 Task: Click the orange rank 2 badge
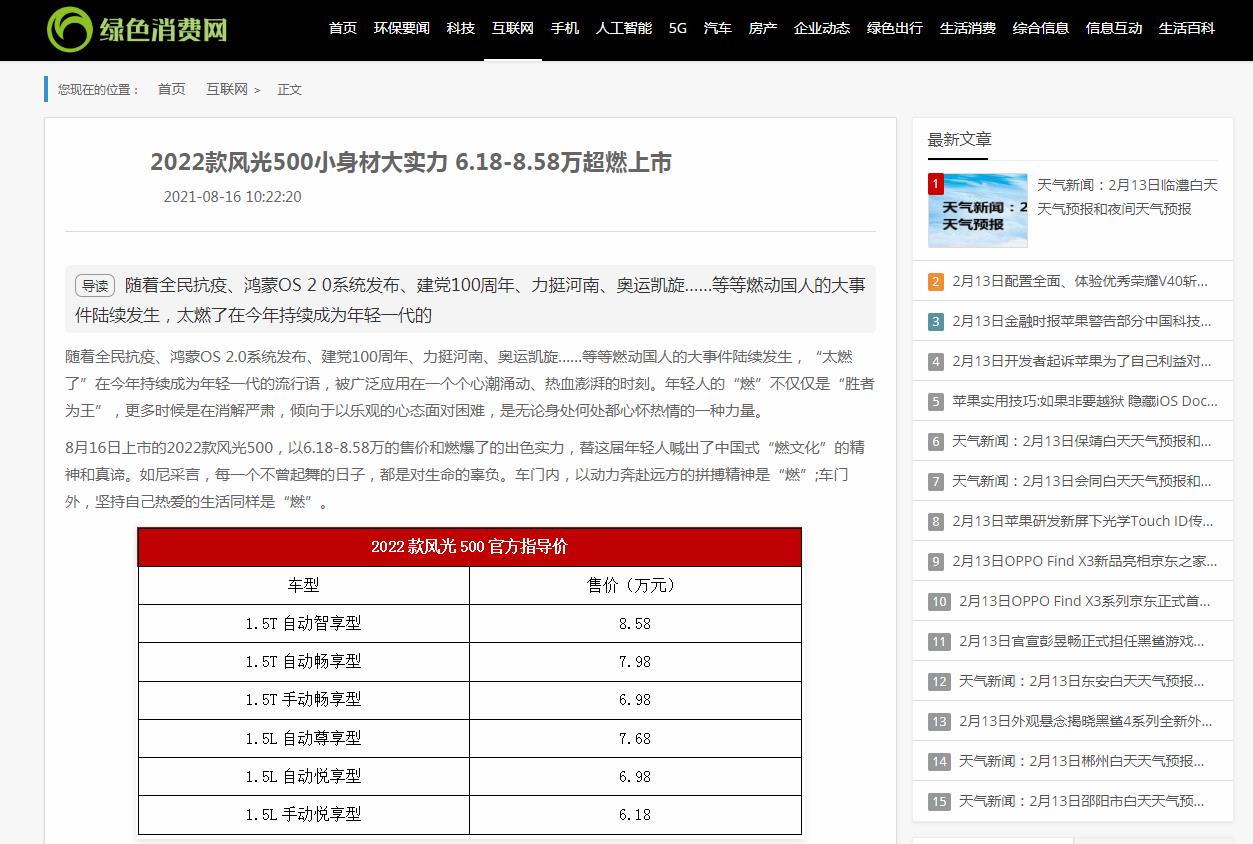point(936,282)
